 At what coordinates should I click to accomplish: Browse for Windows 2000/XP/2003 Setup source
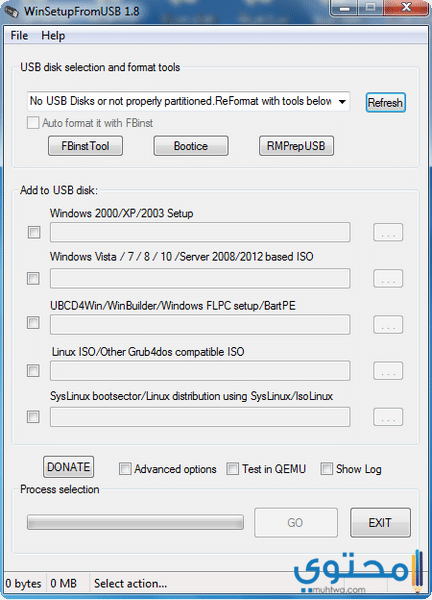point(388,232)
